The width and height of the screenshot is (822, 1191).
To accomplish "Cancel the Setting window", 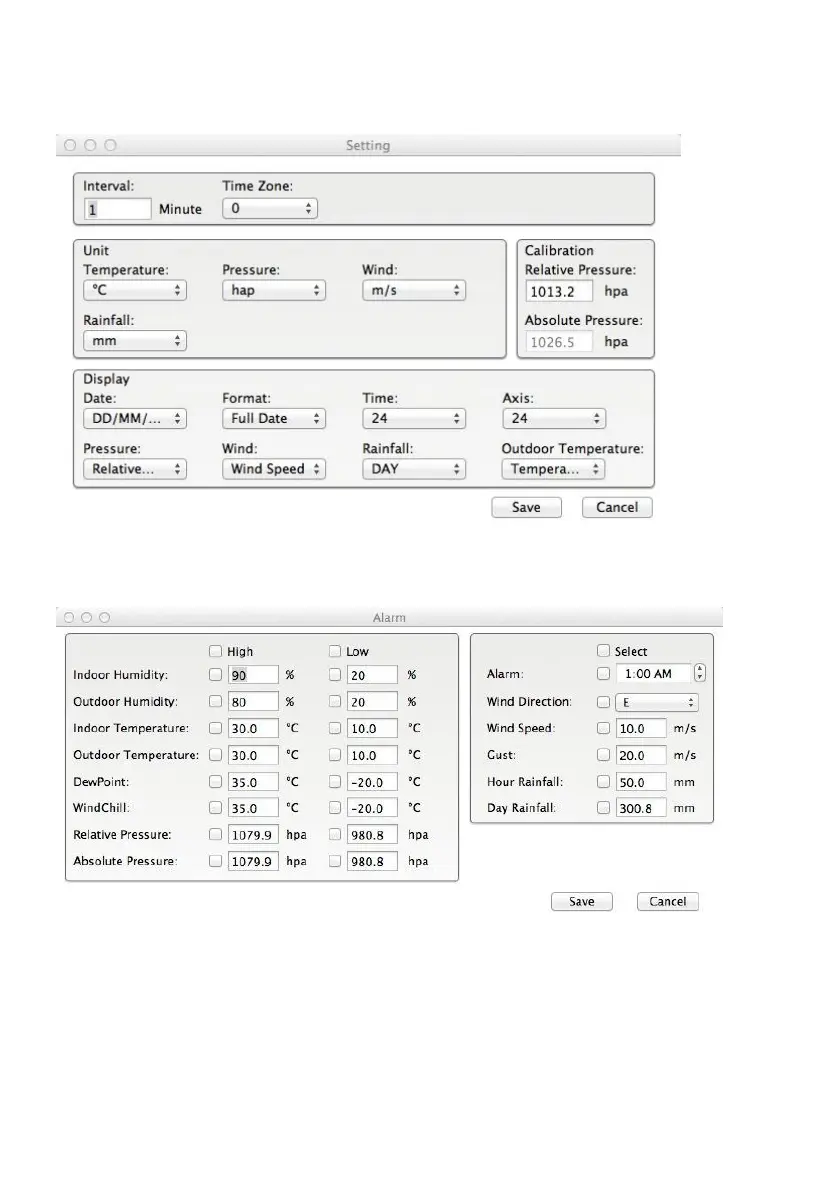I will 617,507.
